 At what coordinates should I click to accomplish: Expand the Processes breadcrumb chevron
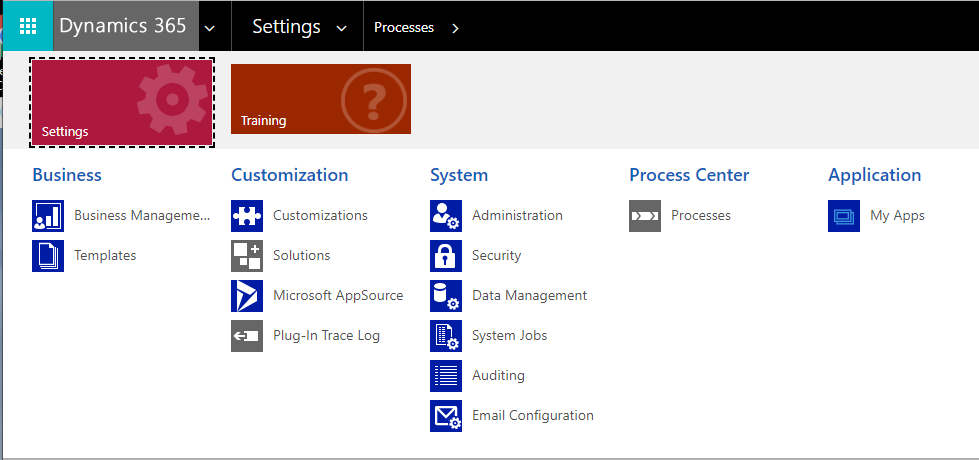(x=456, y=28)
